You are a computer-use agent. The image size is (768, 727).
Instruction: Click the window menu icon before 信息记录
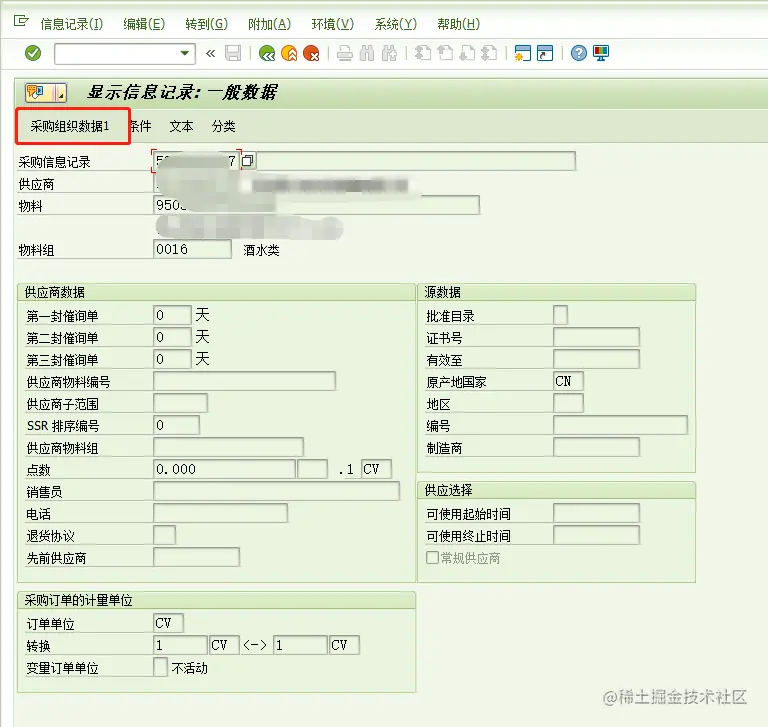[x=21, y=21]
